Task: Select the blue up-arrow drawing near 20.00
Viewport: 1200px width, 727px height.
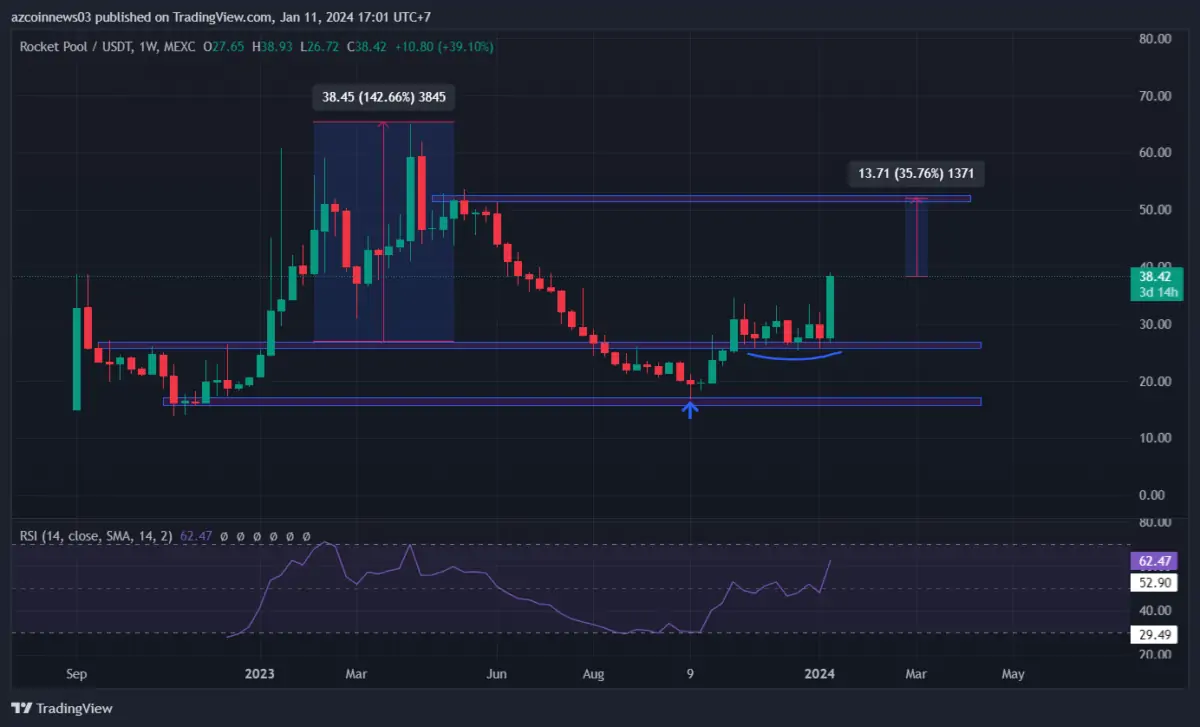Action: pyautogui.click(x=690, y=409)
